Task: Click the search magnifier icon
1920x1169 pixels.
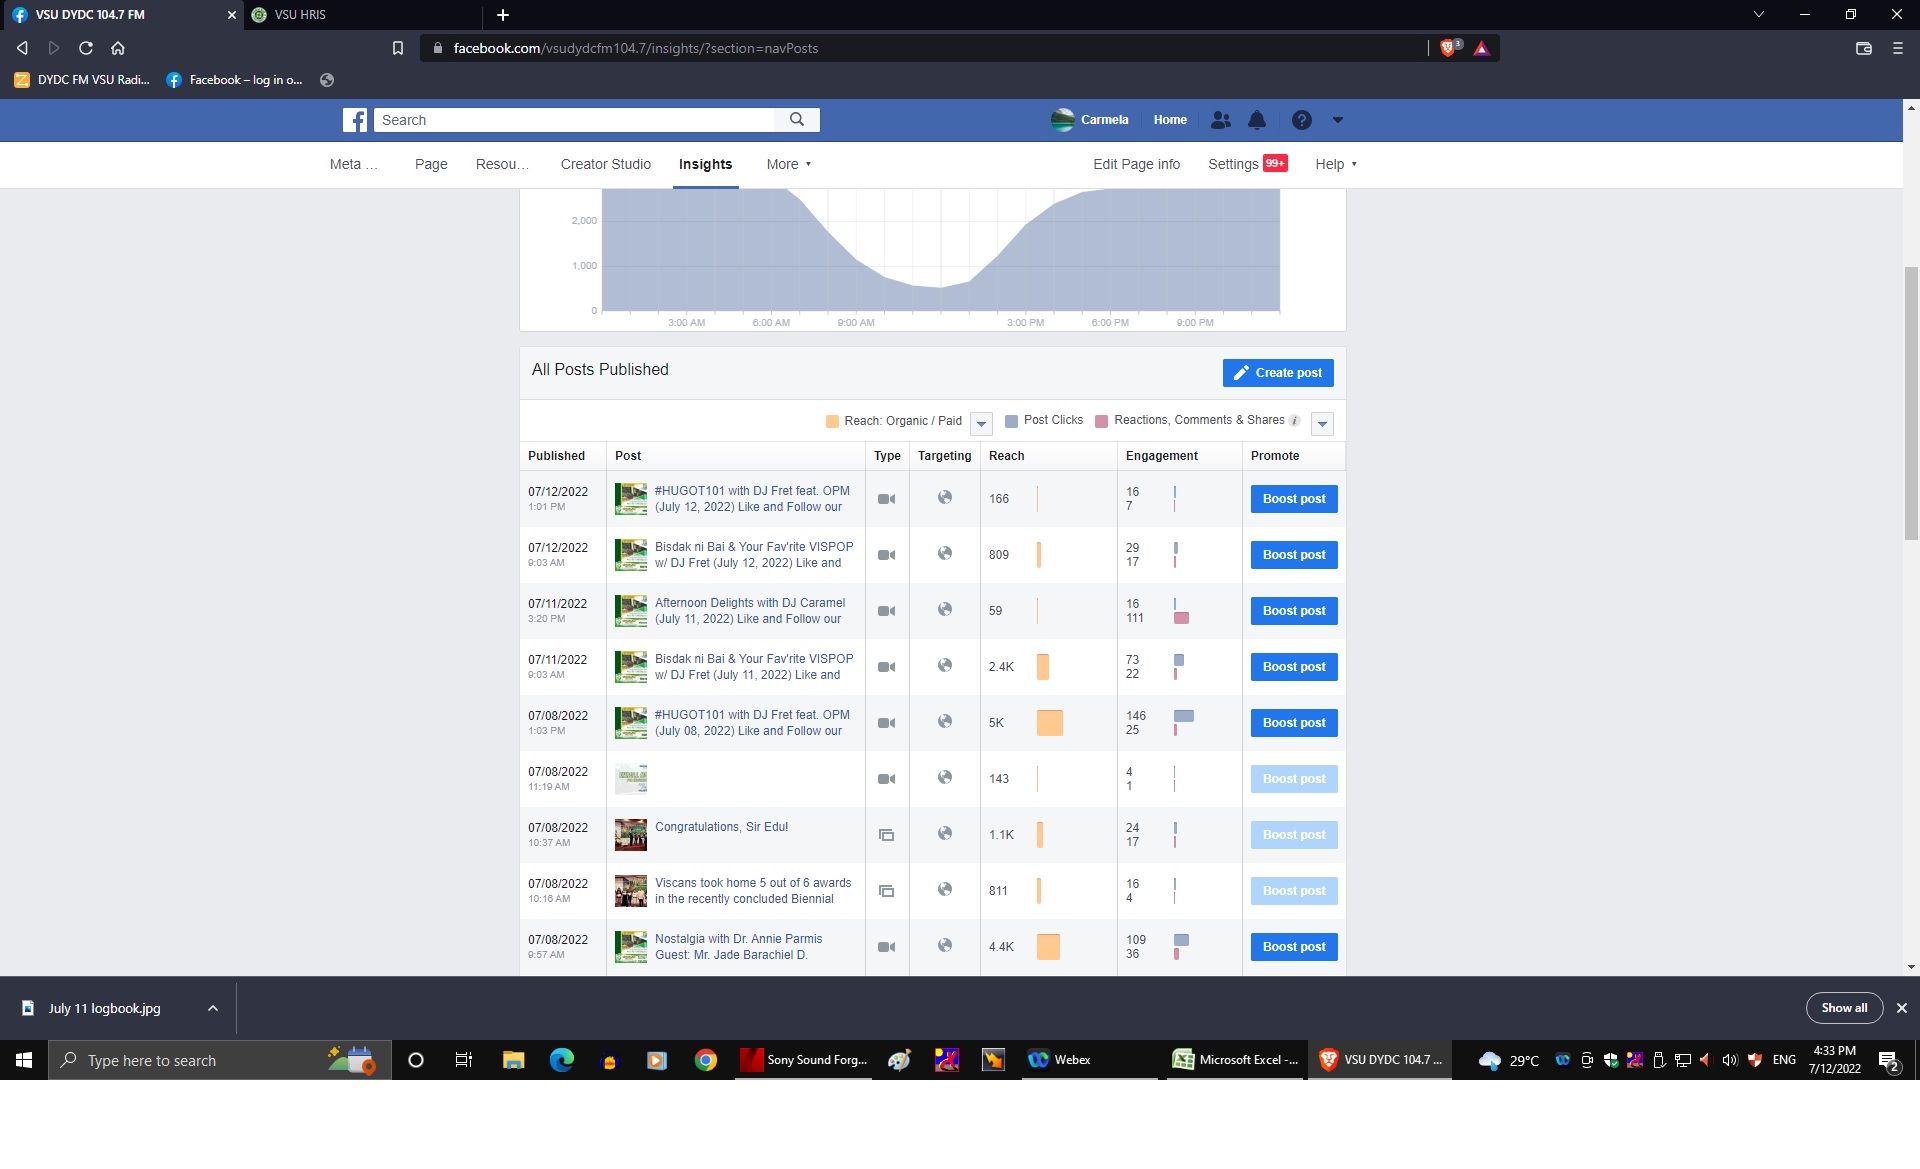Action: point(797,120)
